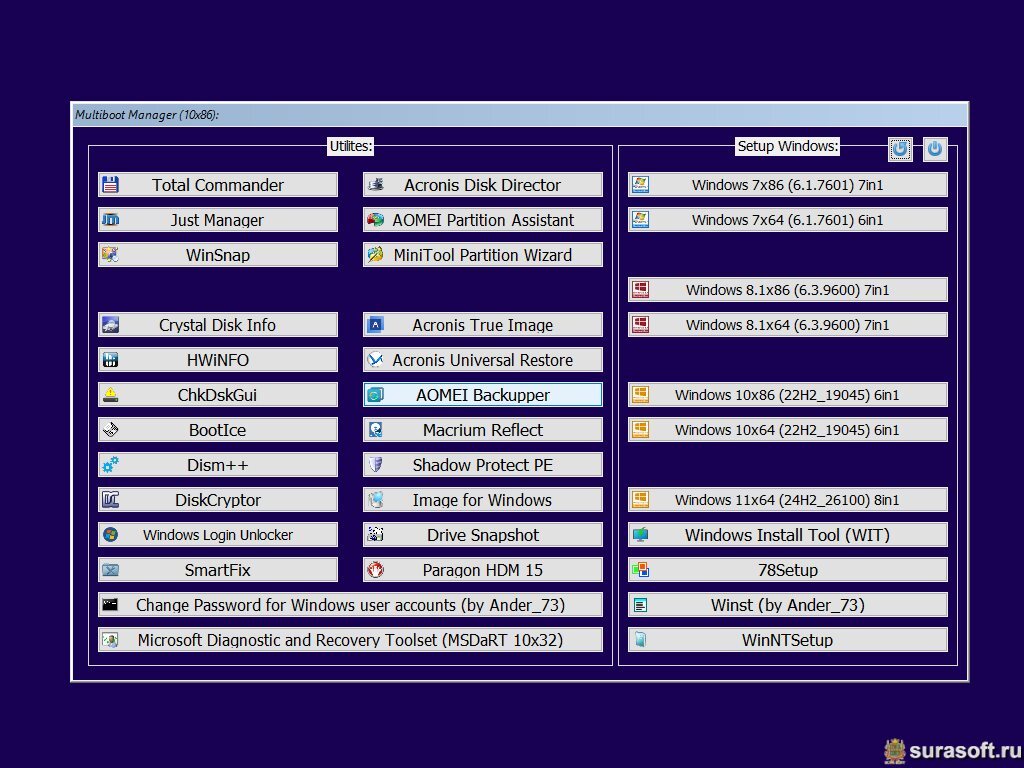Open WinNTSetup
The width and height of the screenshot is (1024, 768).
[788, 640]
